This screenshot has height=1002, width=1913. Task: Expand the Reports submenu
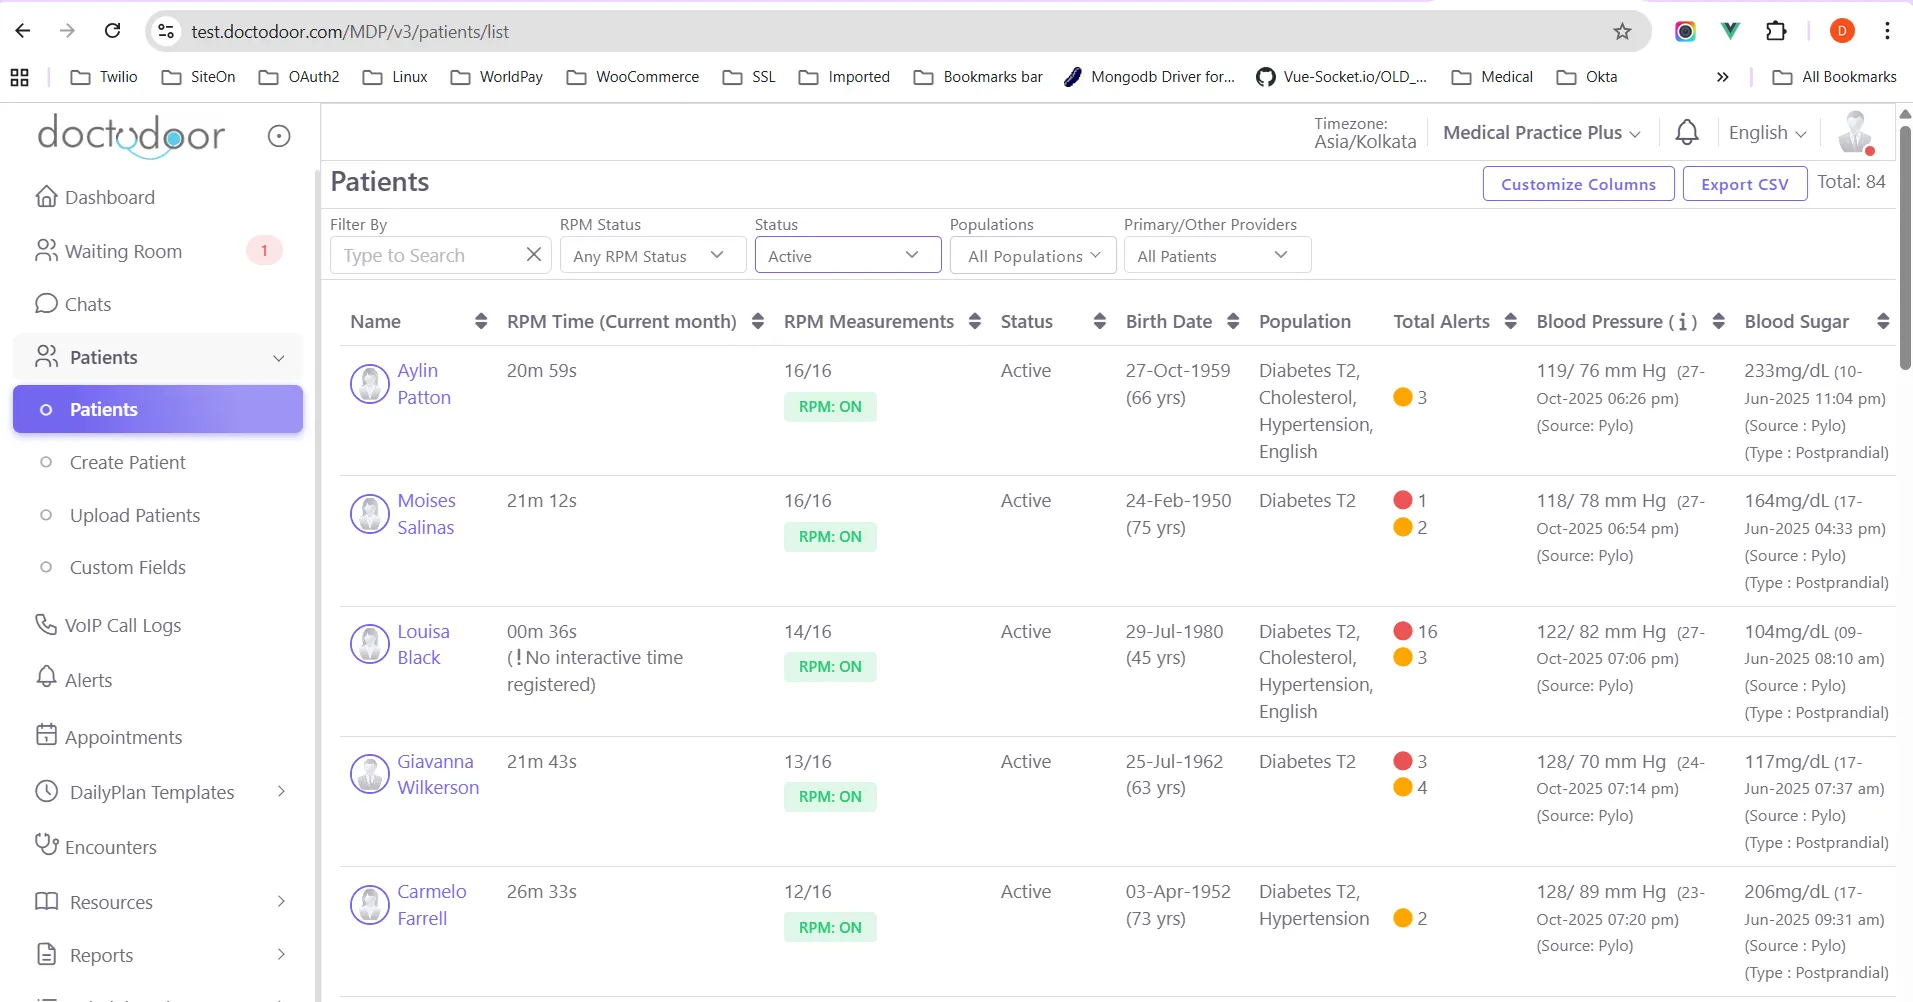(281, 954)
